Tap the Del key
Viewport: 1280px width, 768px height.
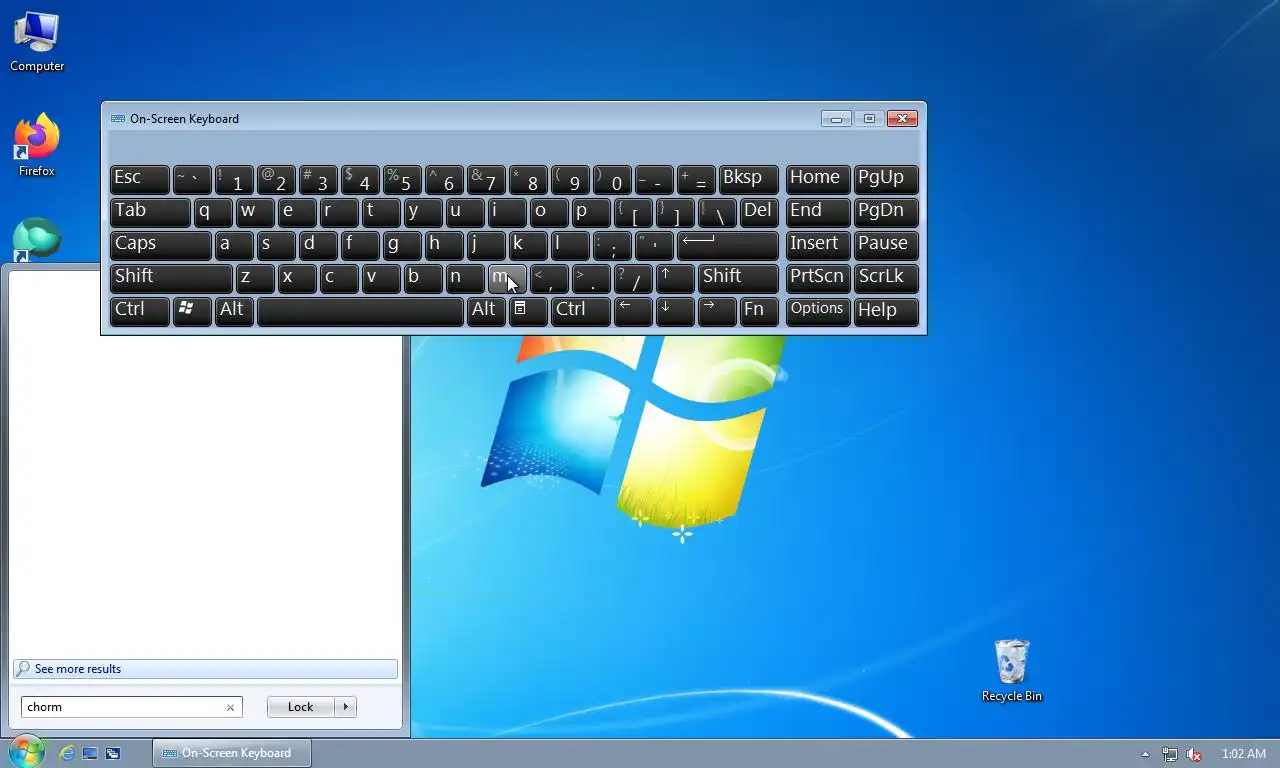point(759,212)
